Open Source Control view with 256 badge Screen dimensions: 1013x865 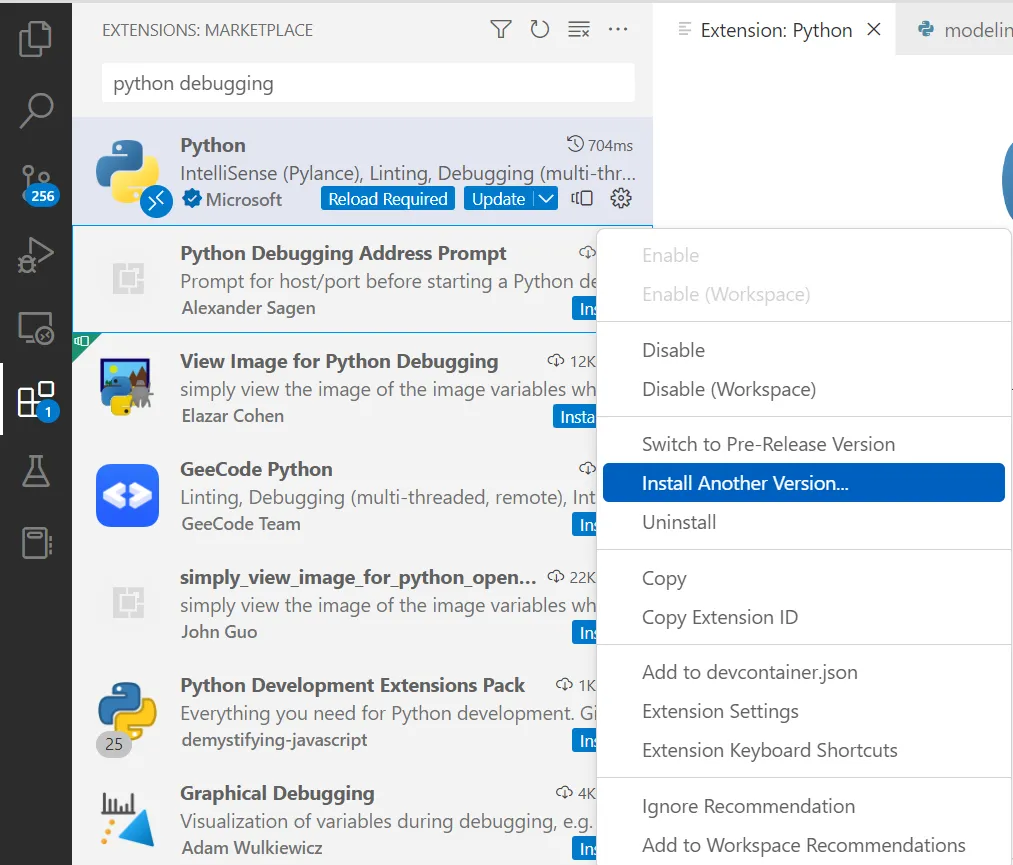click(38, 183)
